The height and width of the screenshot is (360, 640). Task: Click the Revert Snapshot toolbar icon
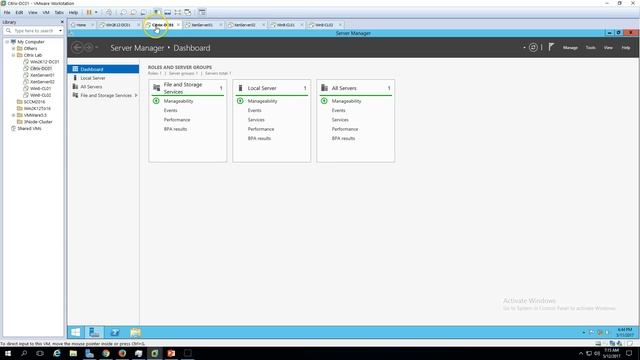(x=133, y=12)
